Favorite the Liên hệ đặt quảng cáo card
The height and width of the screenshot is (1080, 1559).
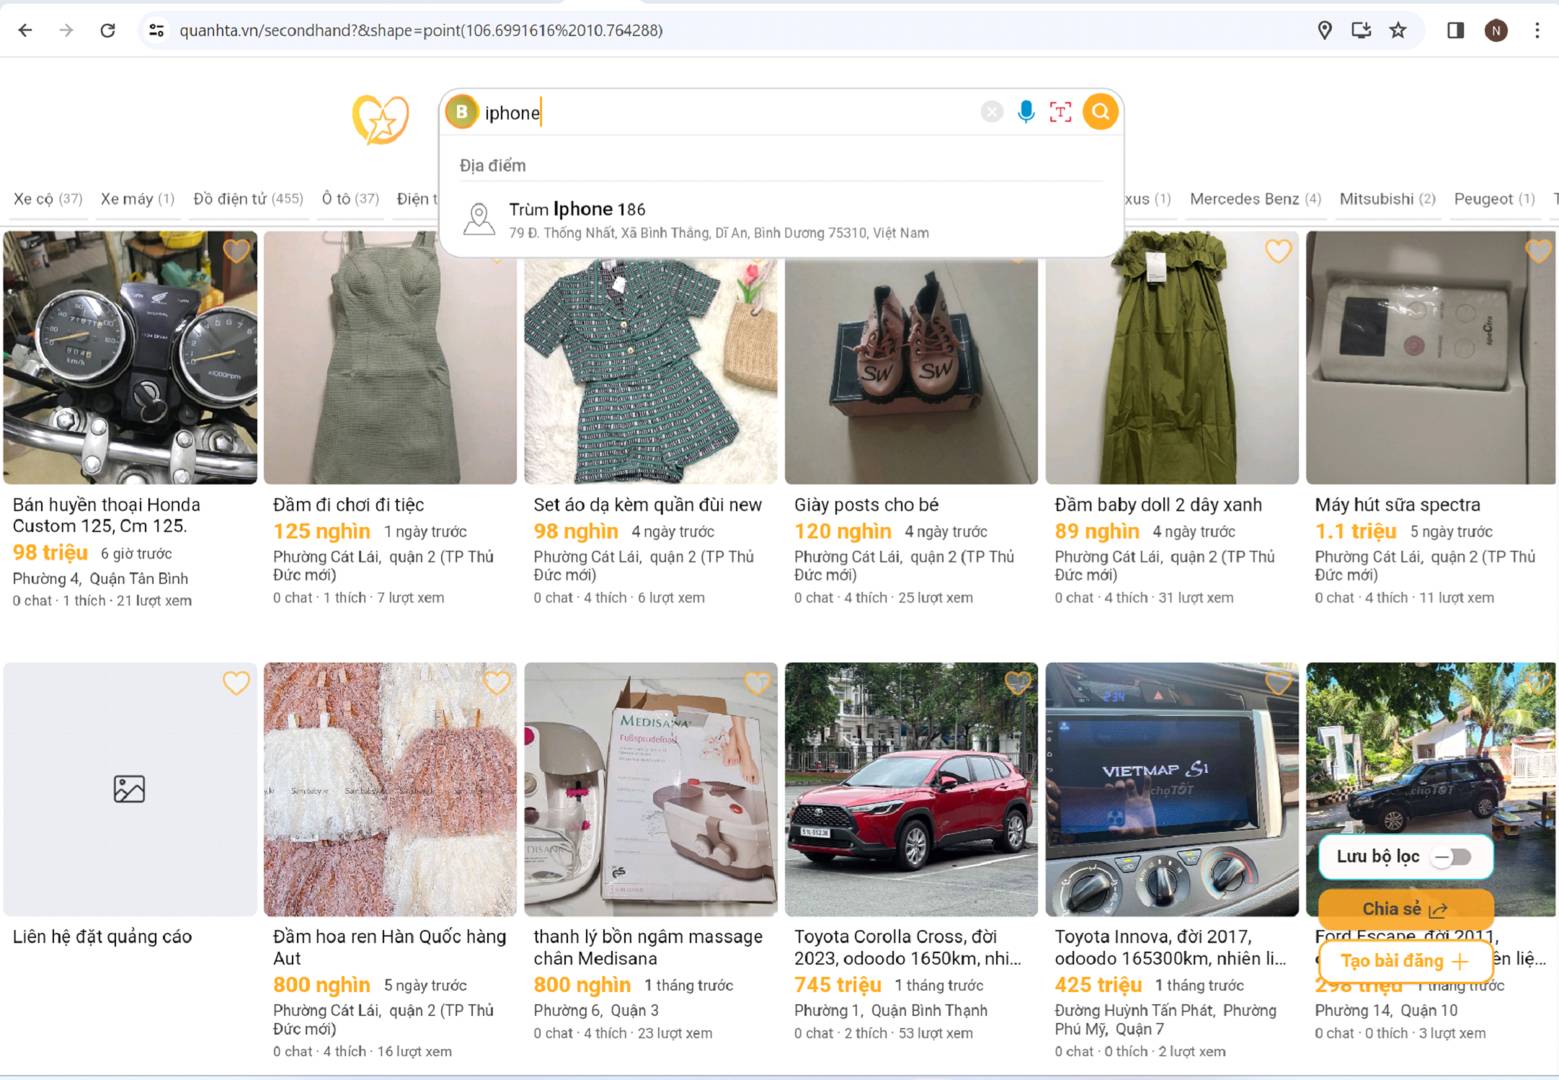pos(237,682)
